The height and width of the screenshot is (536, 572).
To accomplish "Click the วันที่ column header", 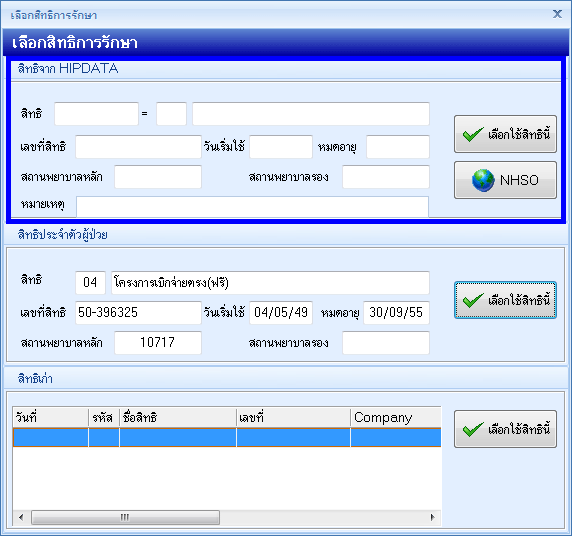I will click(x=51, y=417).
